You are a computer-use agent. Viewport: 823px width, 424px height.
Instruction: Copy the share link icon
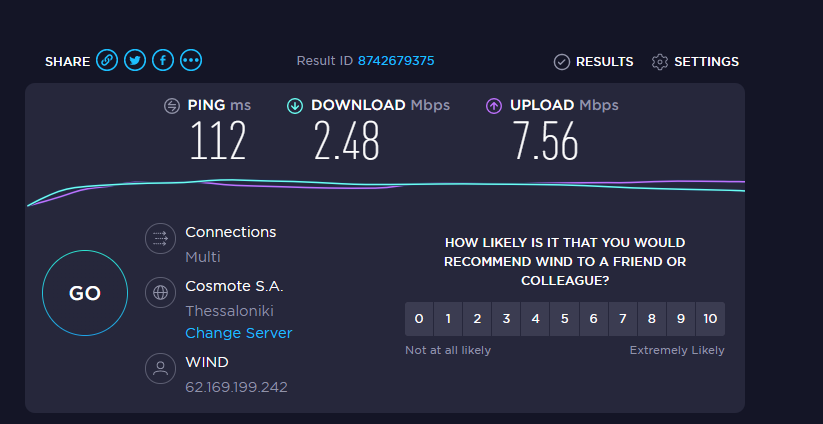[x=107, y=60]
